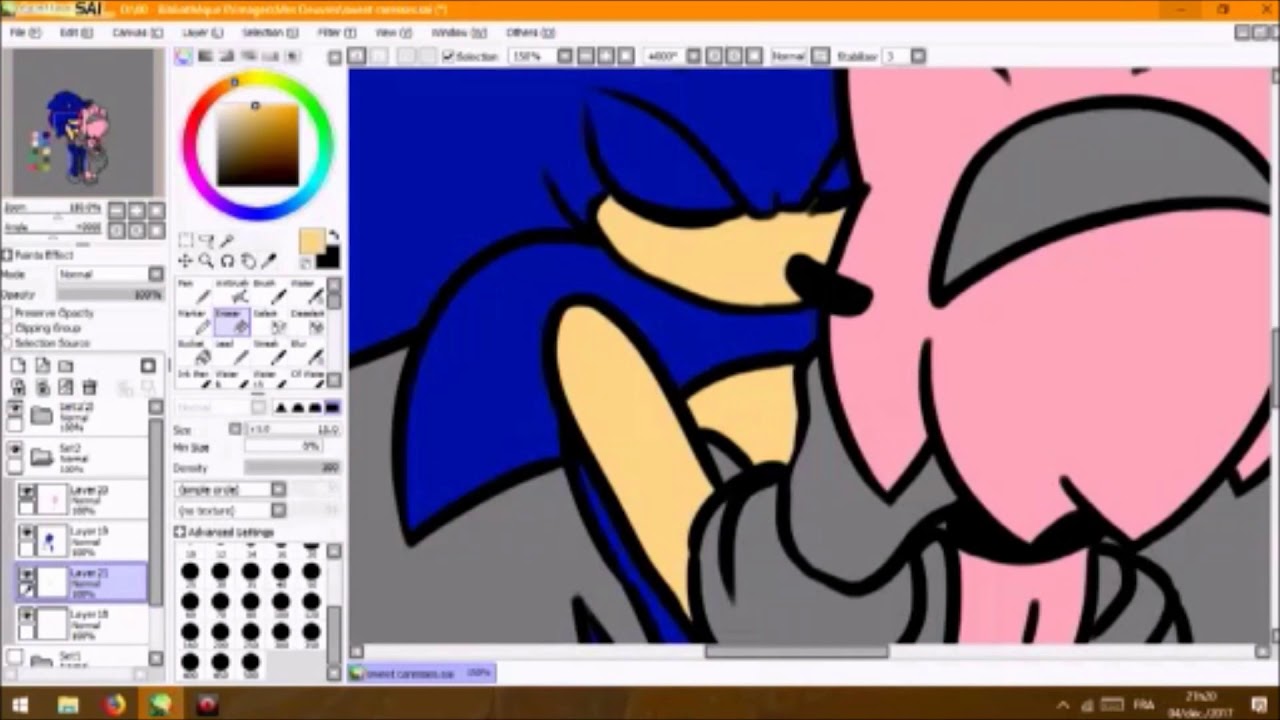Enable Selection Source checkbox
Viewport: 1280px width, 720px height.
8,343
